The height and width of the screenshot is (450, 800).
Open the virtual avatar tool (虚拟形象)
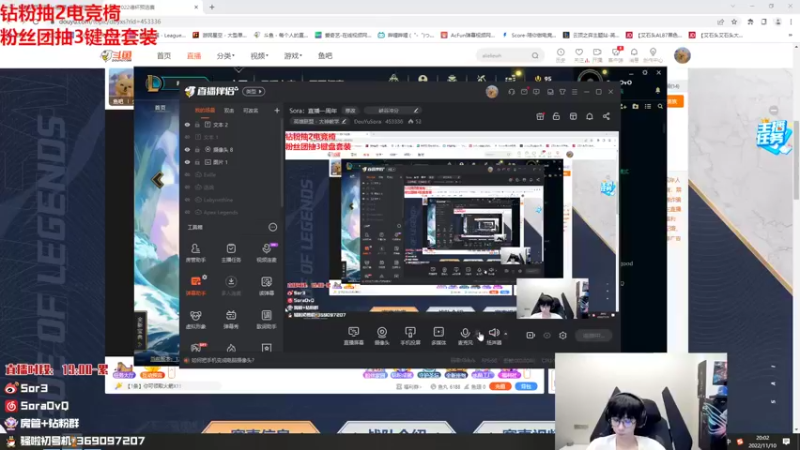pyautogui.click(x=195, y=319)
